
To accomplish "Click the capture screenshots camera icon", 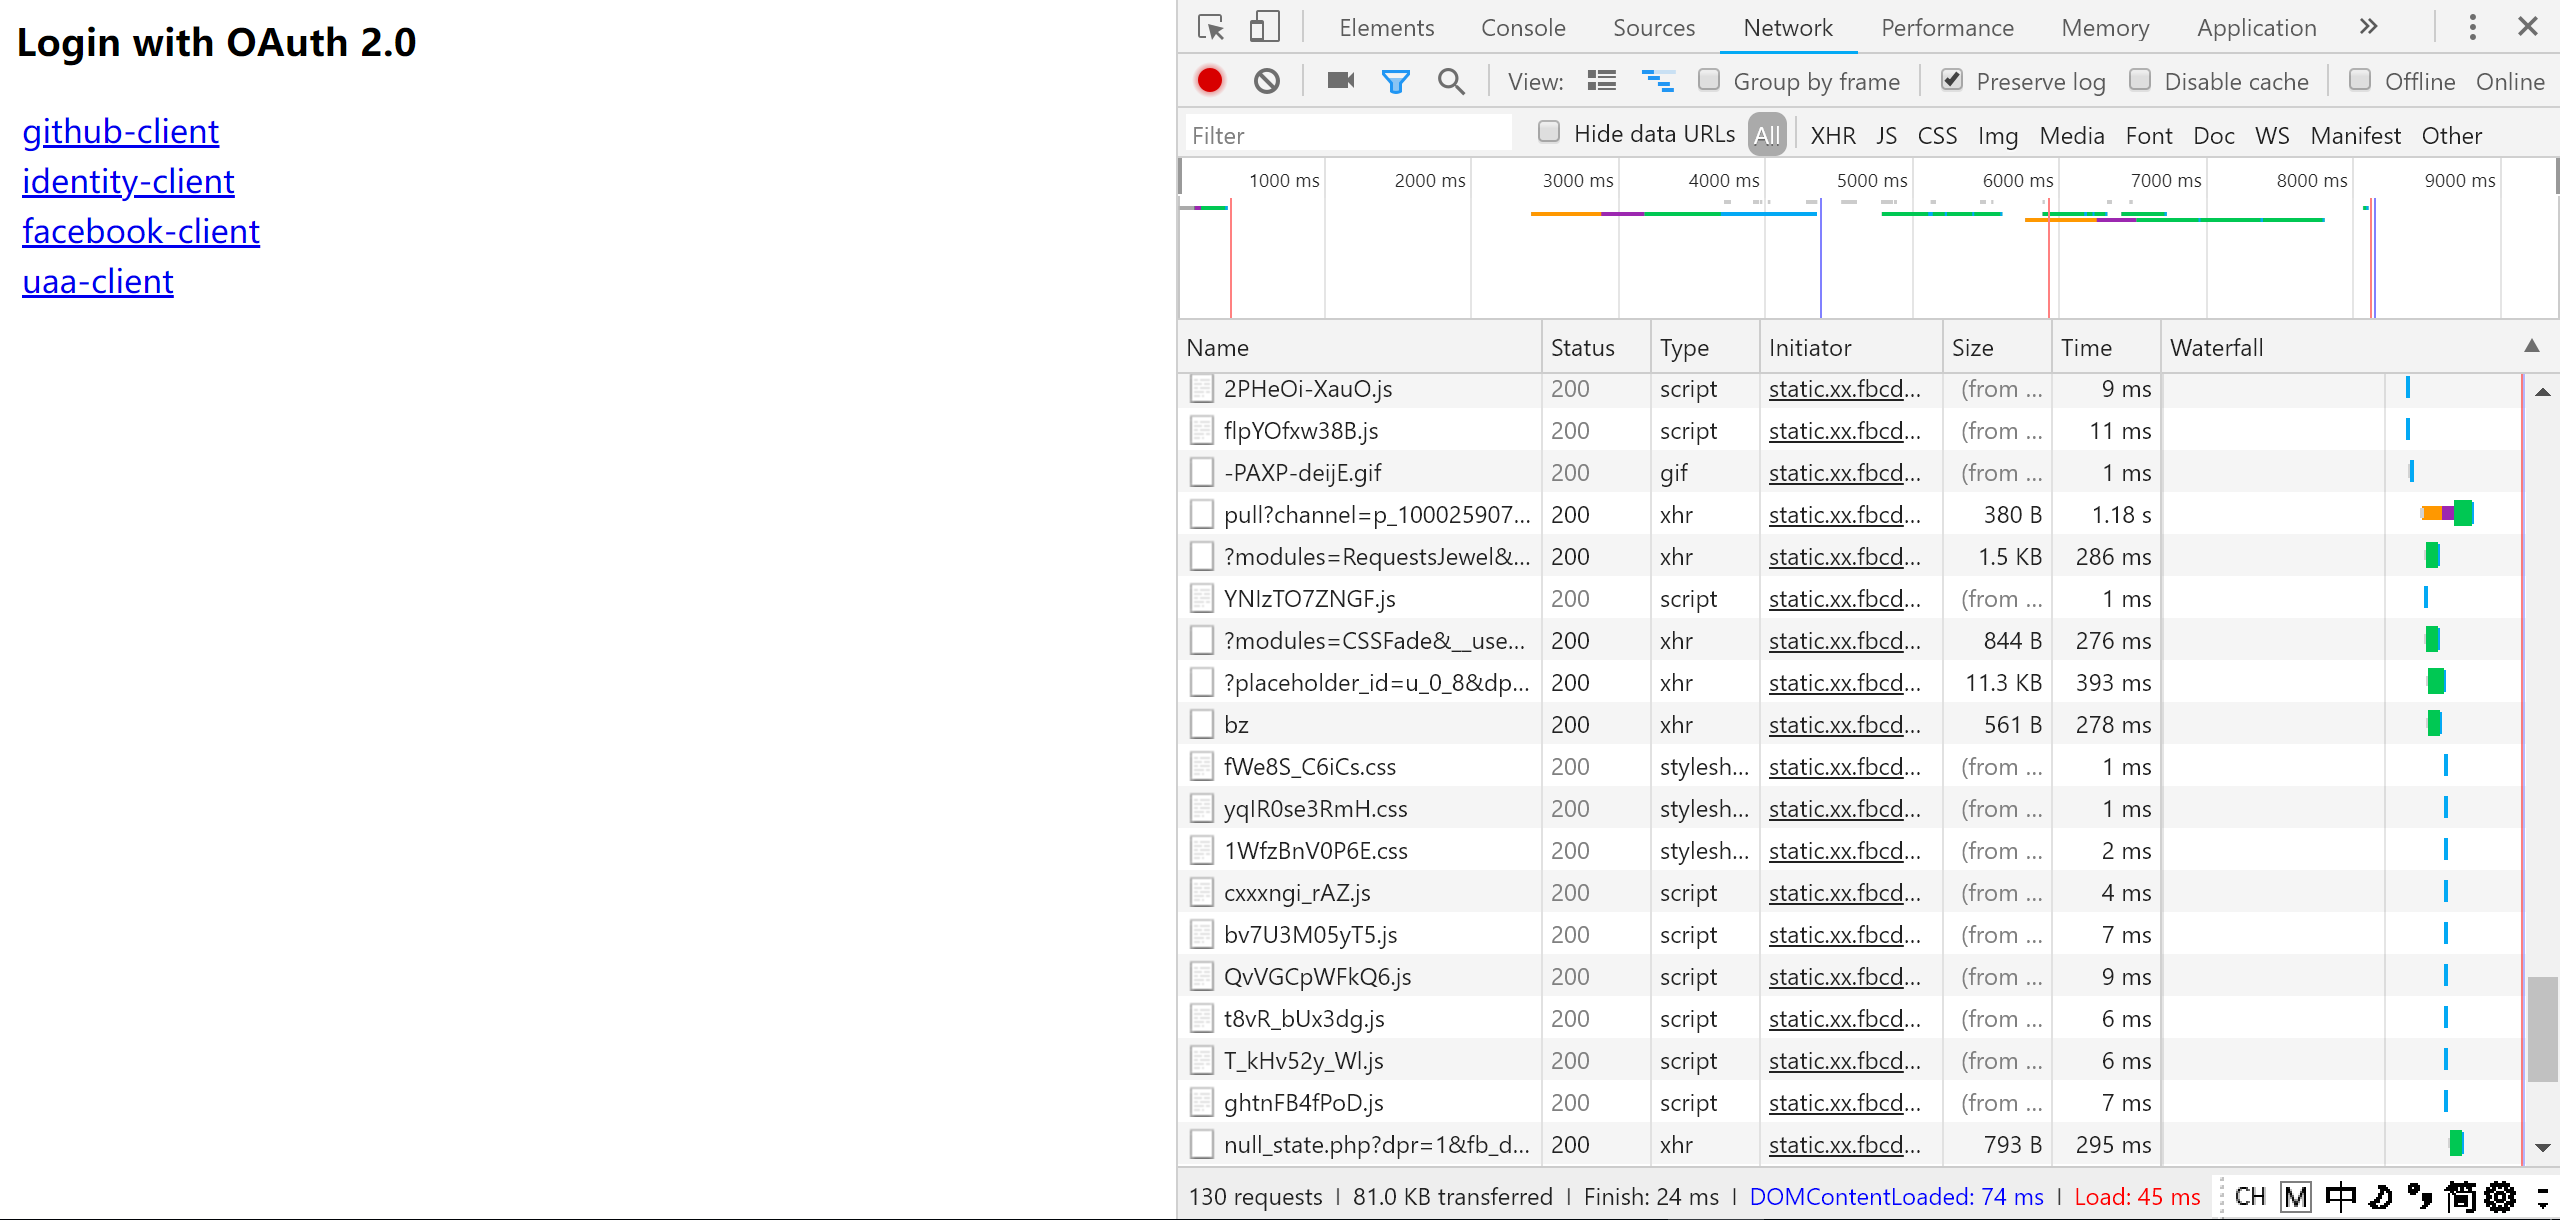I will 1340,81.
